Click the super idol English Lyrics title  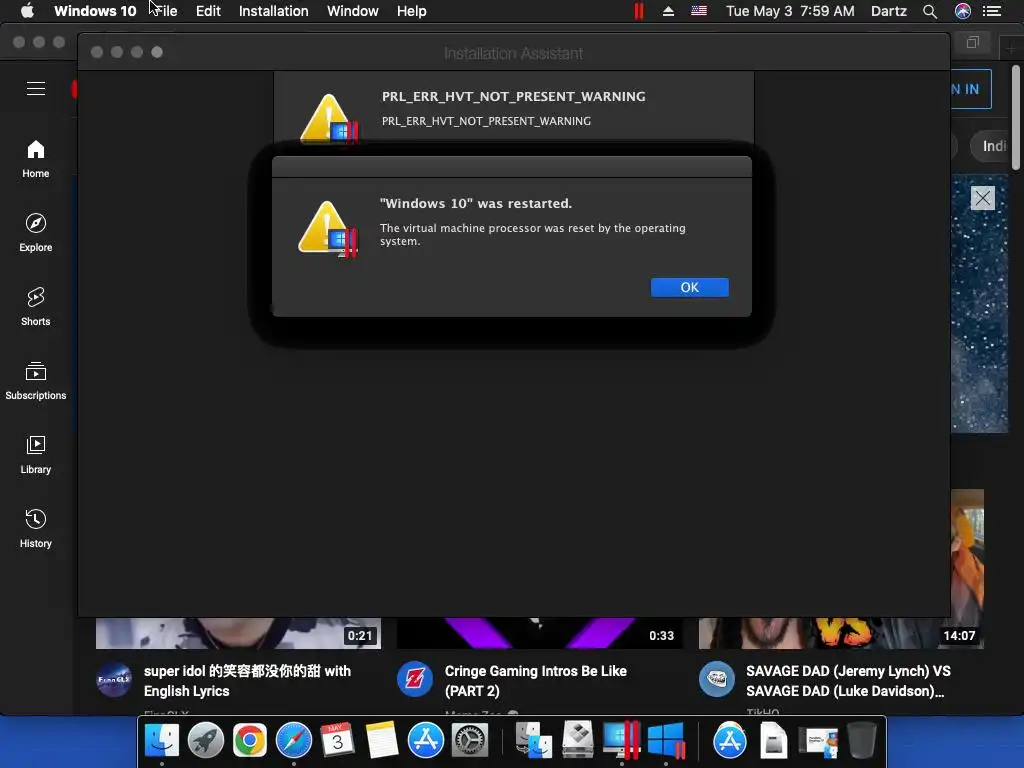248,680
